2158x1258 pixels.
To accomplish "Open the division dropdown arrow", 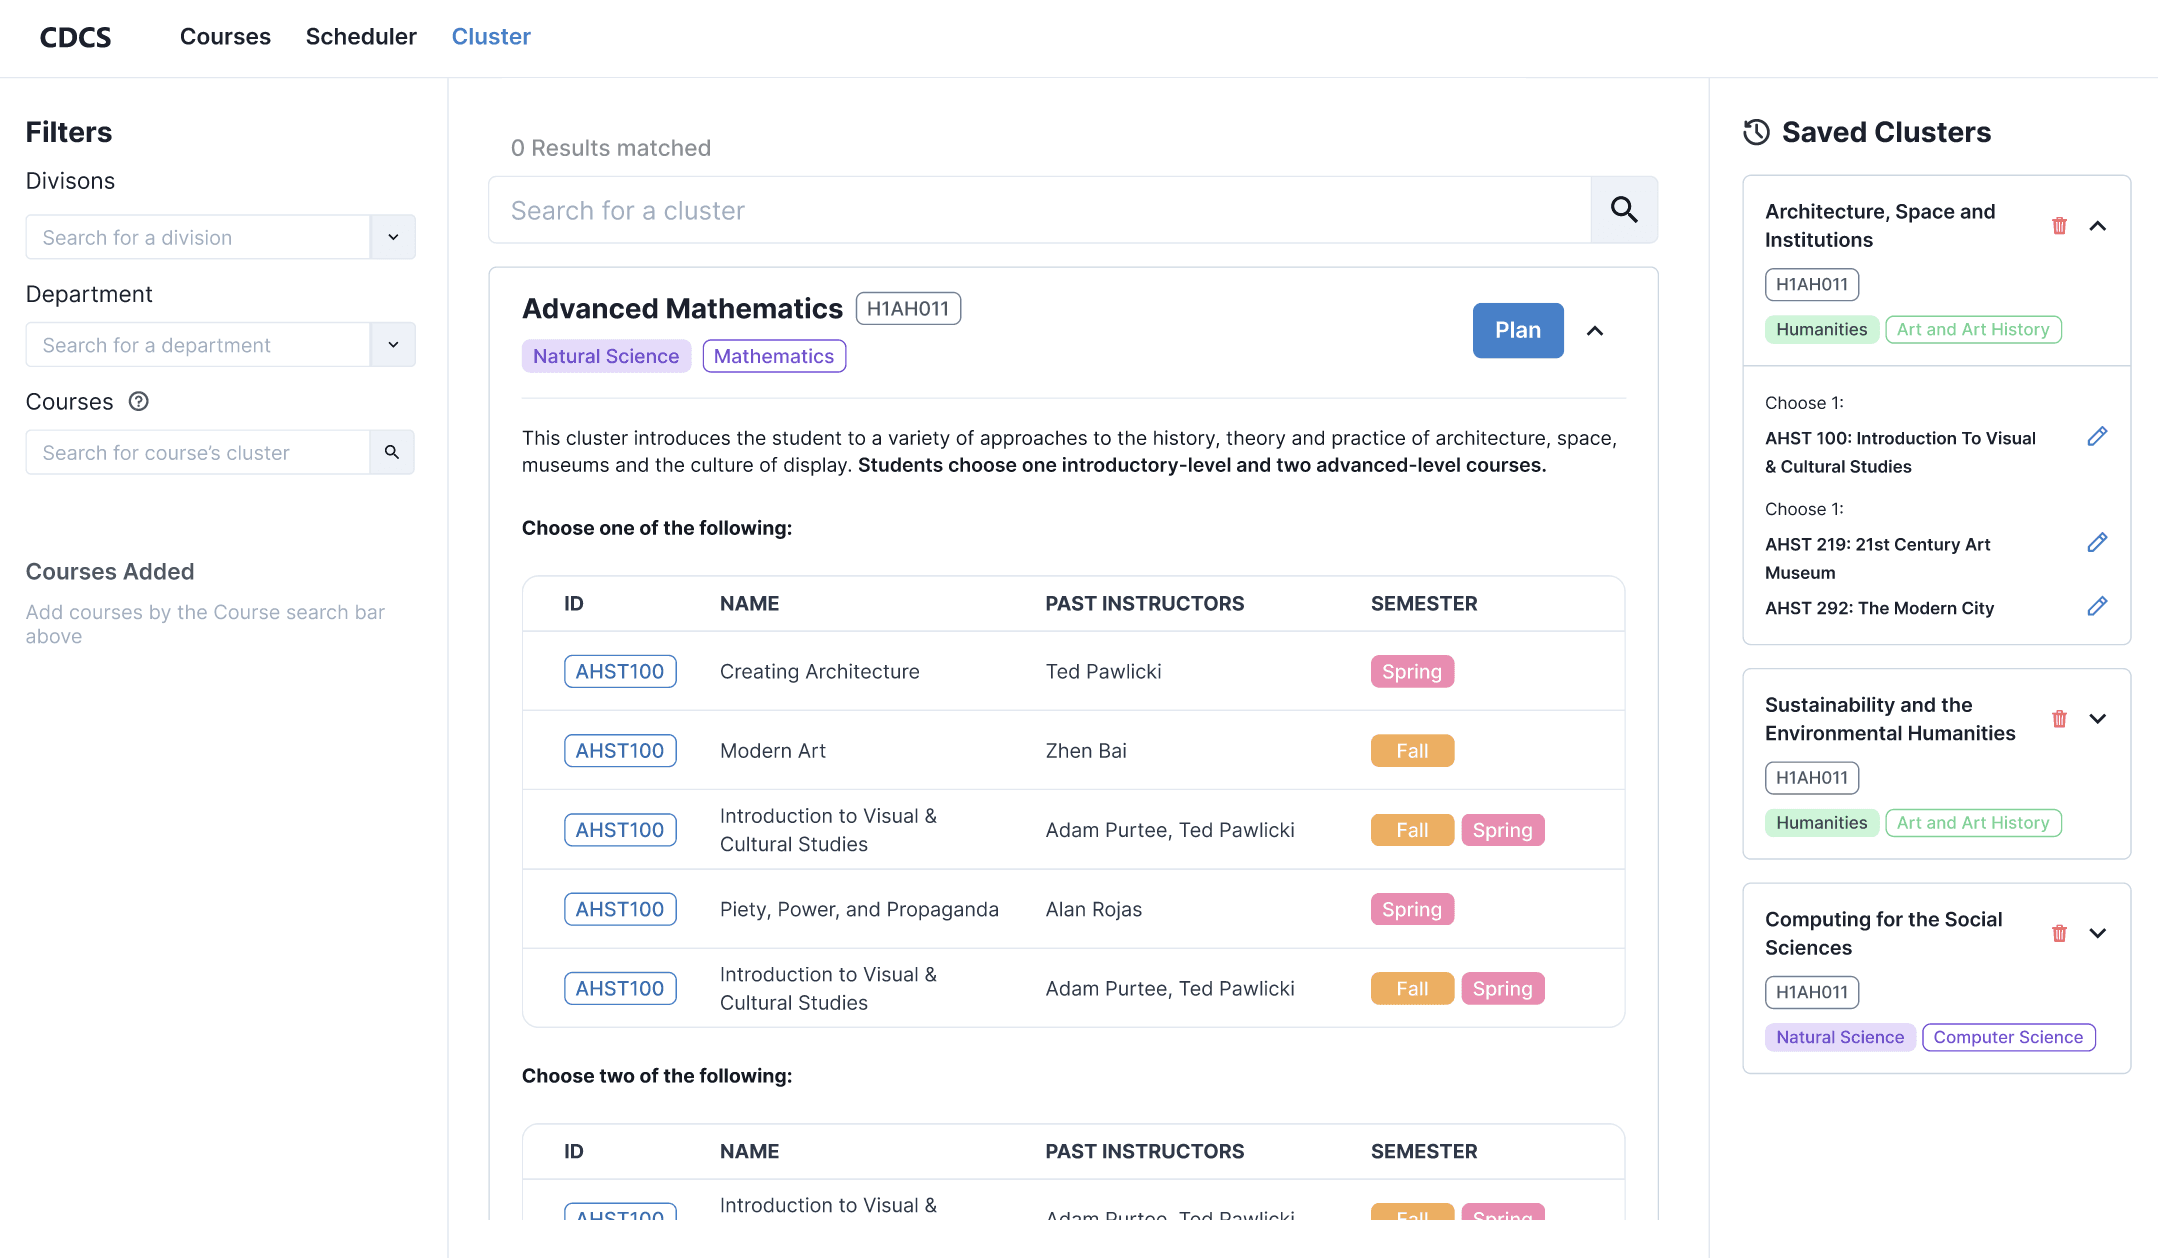I will click(393, 237).
